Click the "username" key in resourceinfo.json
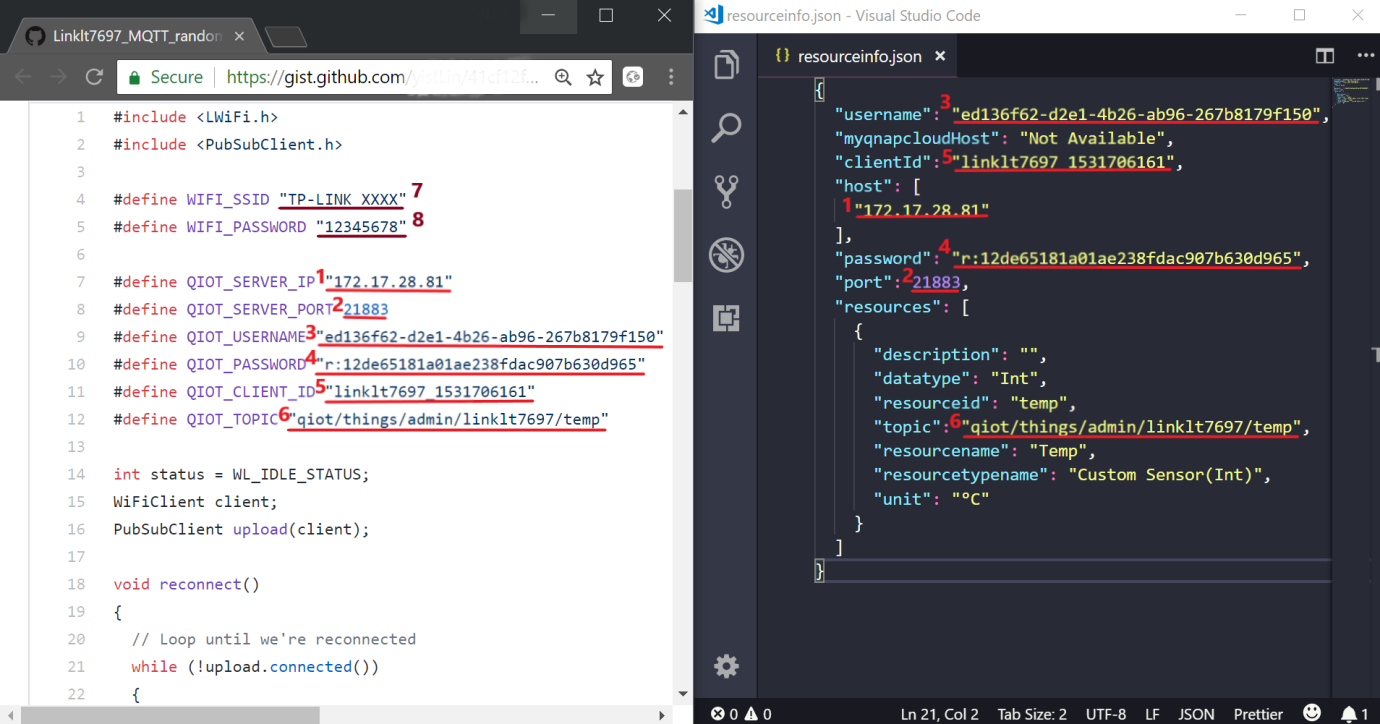Image resolution: width=1380 pixels, height=724 pixels. (x=883, y=114)
